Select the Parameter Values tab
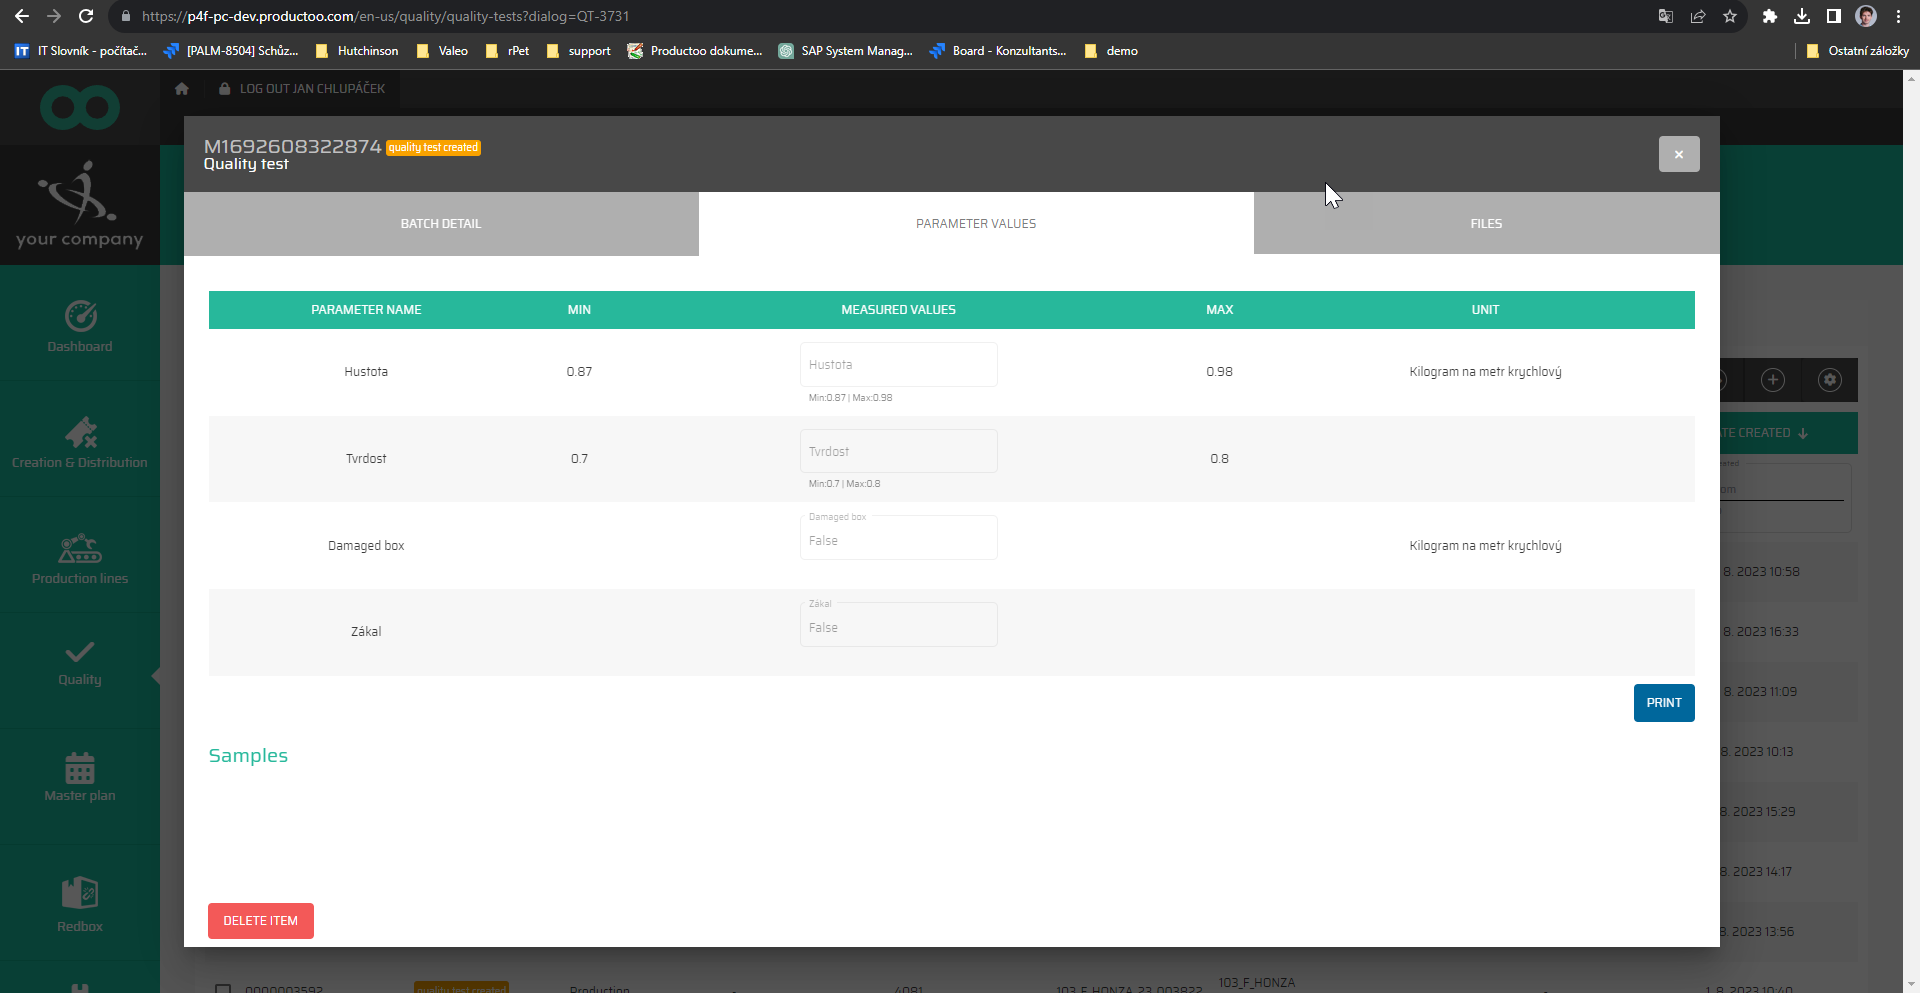Screen dimensions: 1920x993 [x=976, y=224]
